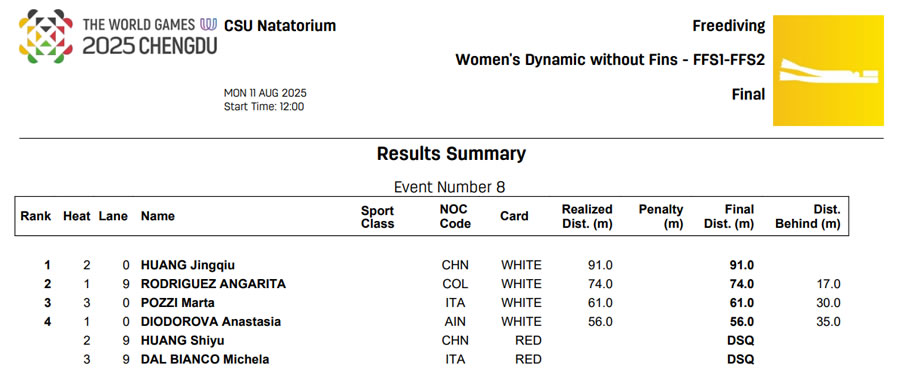Click the Rank column header

coord(36,216)
